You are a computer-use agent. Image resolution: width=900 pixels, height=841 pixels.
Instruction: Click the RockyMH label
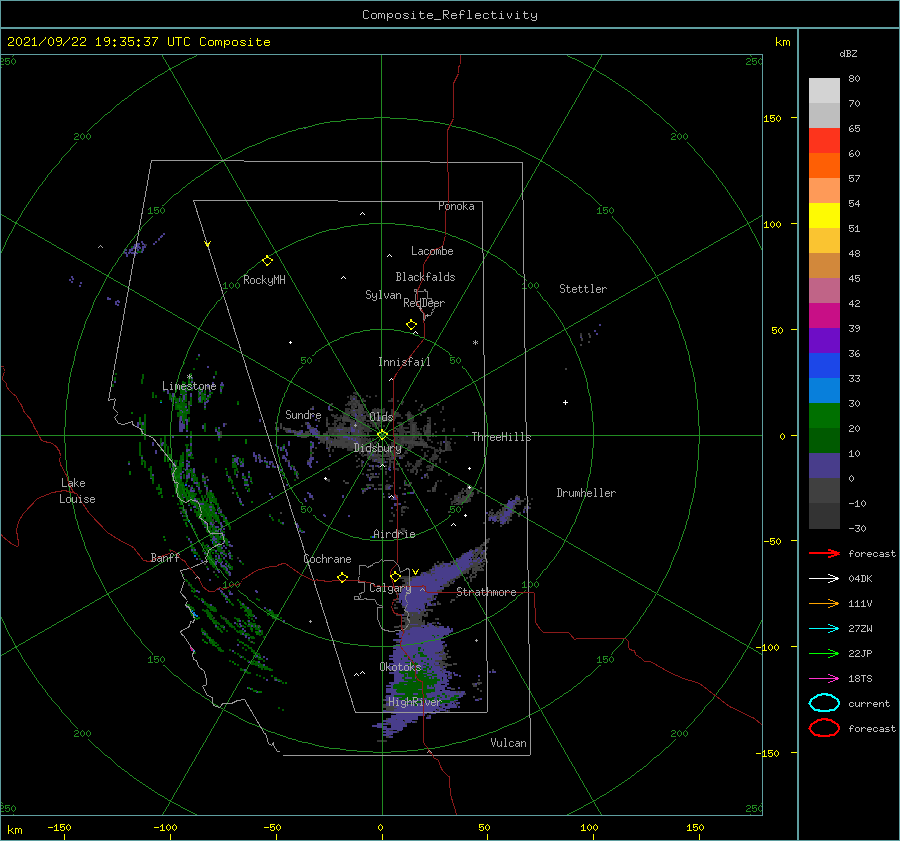[264, 280]
